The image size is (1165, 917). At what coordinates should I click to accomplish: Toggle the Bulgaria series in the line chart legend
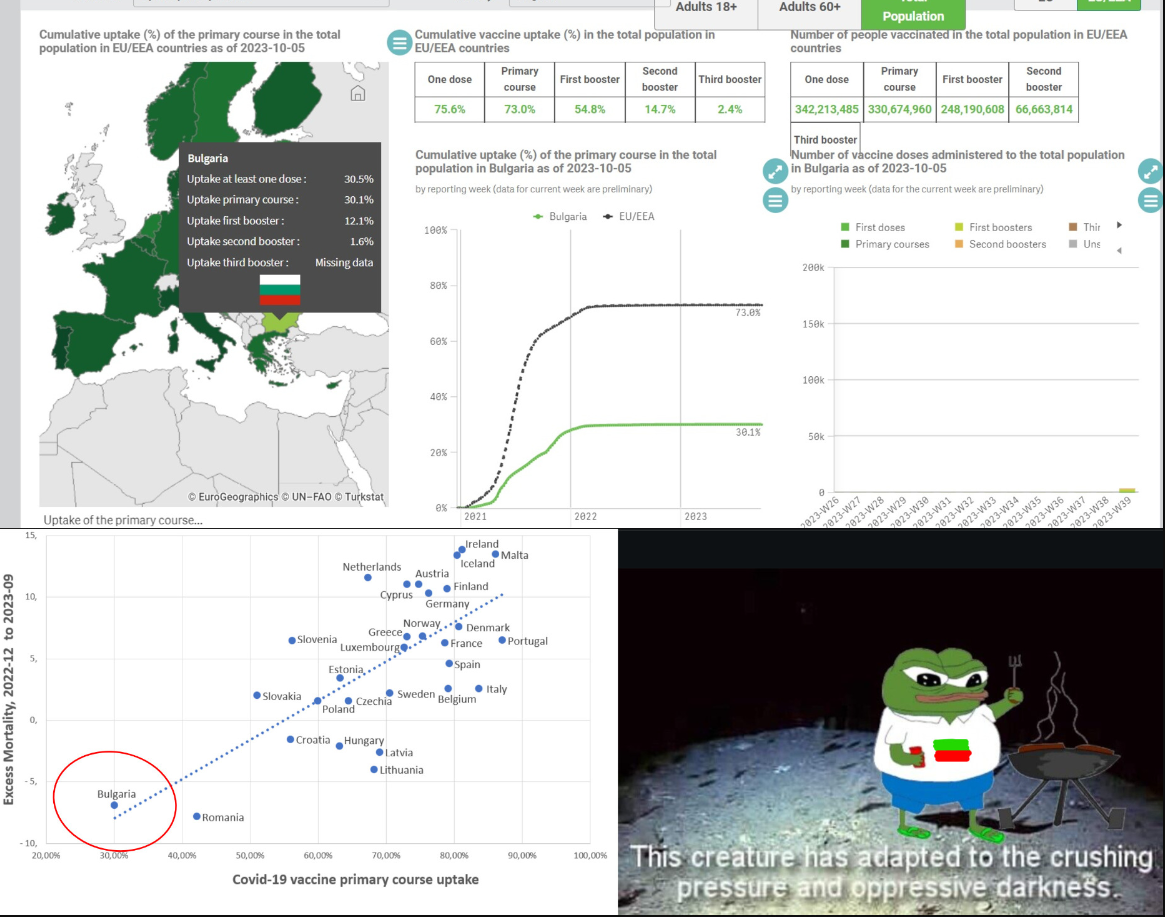pyautogui.click(x=560, y=216)
